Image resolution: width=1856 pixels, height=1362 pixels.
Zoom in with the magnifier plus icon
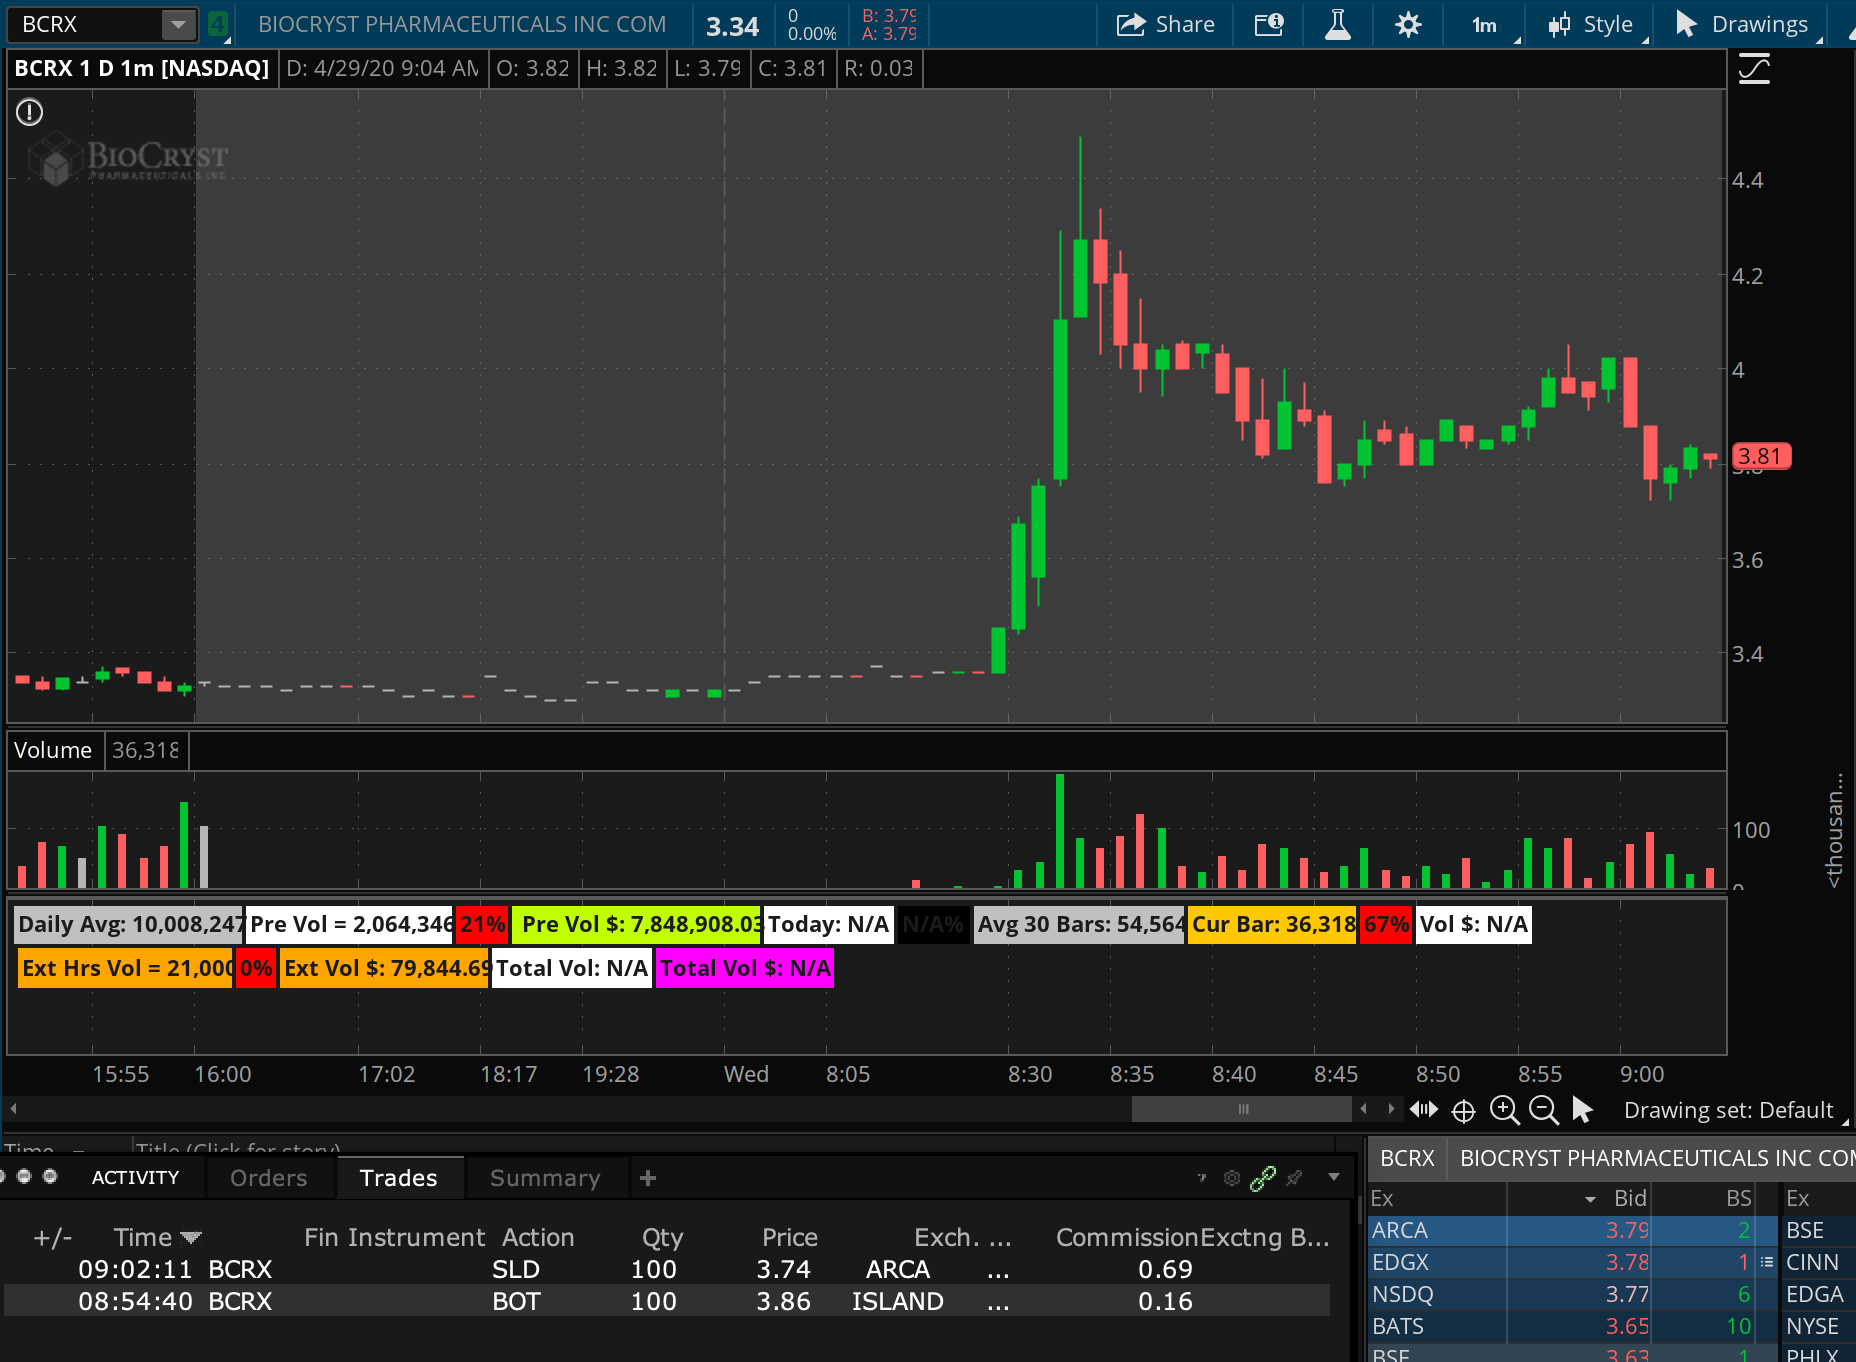(1504, 1110)
